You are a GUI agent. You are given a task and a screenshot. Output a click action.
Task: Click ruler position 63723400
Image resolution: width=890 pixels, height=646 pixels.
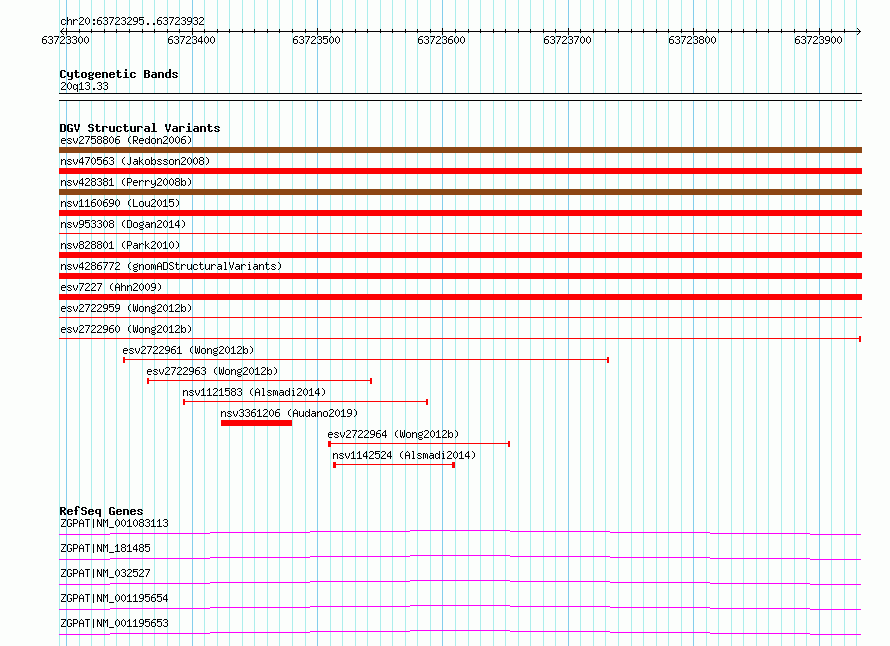(191, 40)
